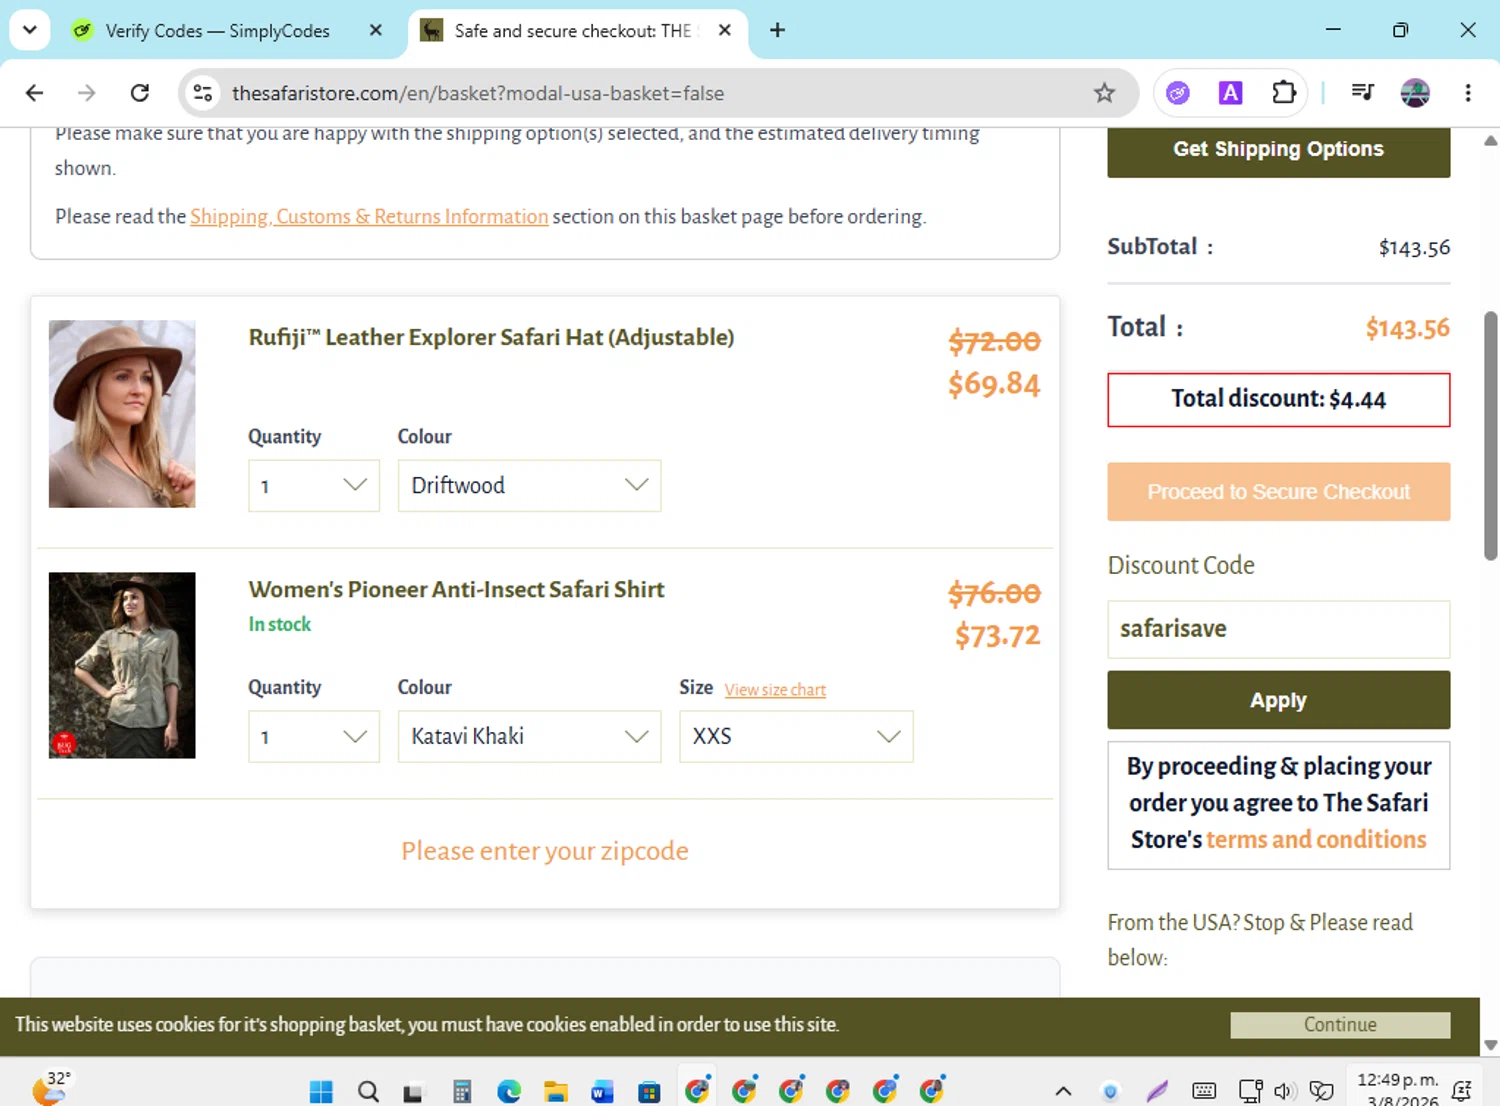Open the taskbar clock showing 12:49 p. m.
Image resolution: width=1500 pixels, height=1106 pixels.
pos(1398,1089)
